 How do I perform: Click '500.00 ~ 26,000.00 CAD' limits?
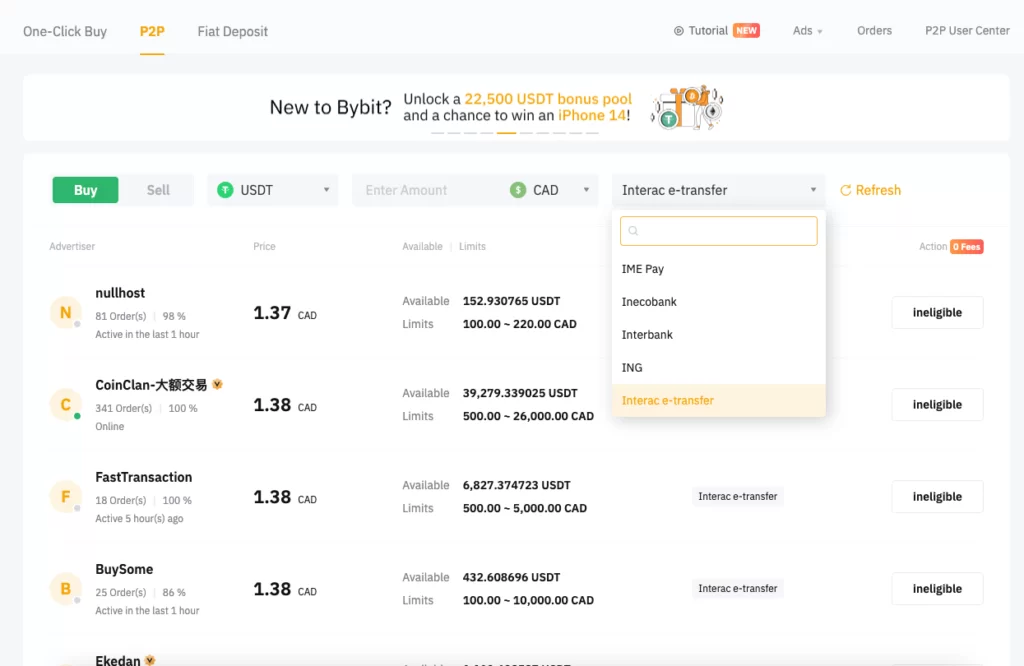(x=528, y=416)
